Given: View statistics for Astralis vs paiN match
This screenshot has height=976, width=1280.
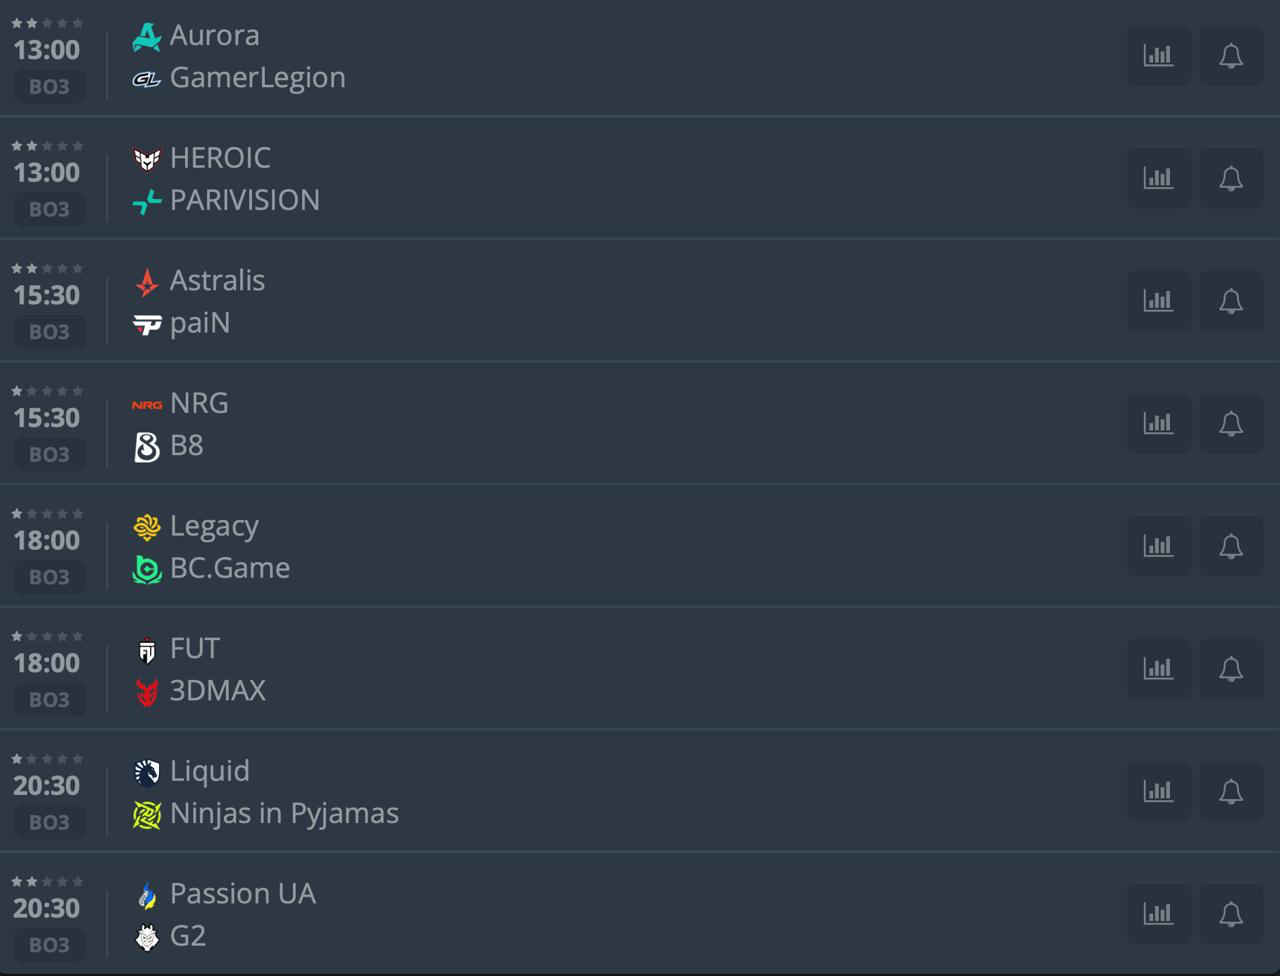Looking at the screenshot, I should 1158,301.
